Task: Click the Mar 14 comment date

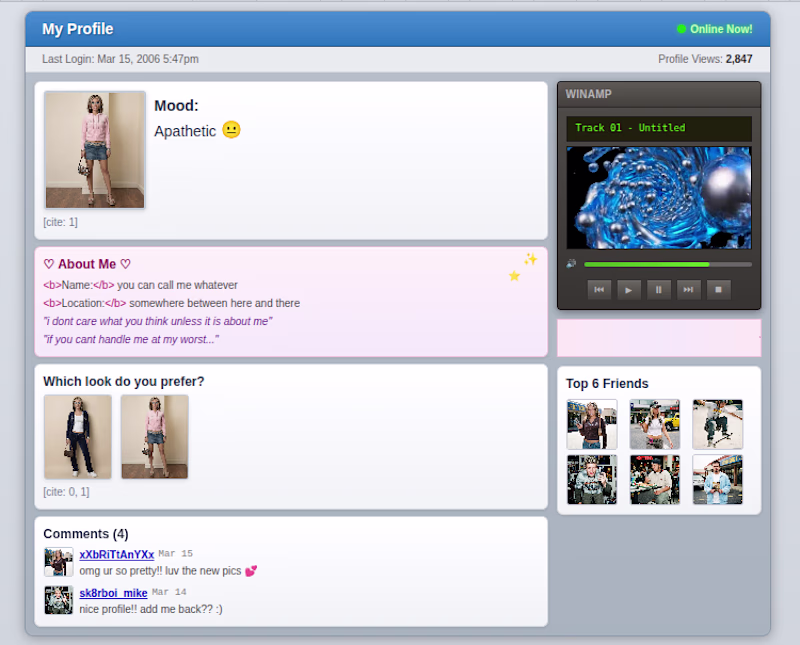Action: pyautogui.click(x=169, y=592)
